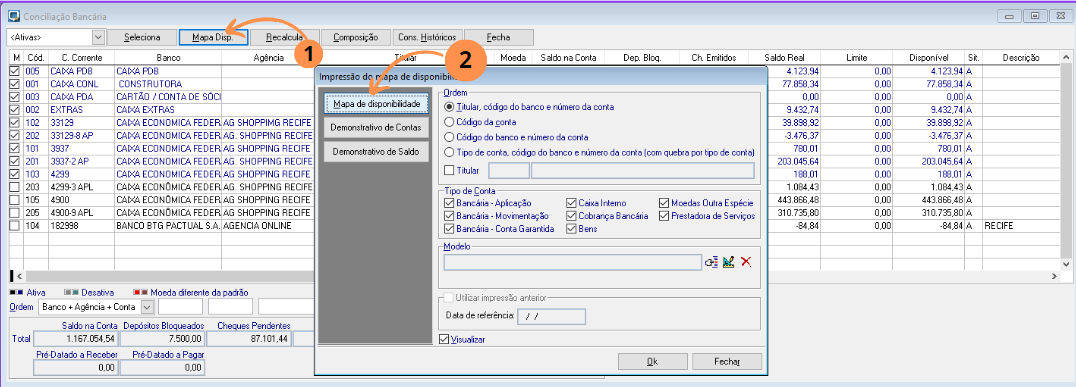This screenshot has width=1076, height=387.
Task: Click the Composição button
Action: (356, 37)
